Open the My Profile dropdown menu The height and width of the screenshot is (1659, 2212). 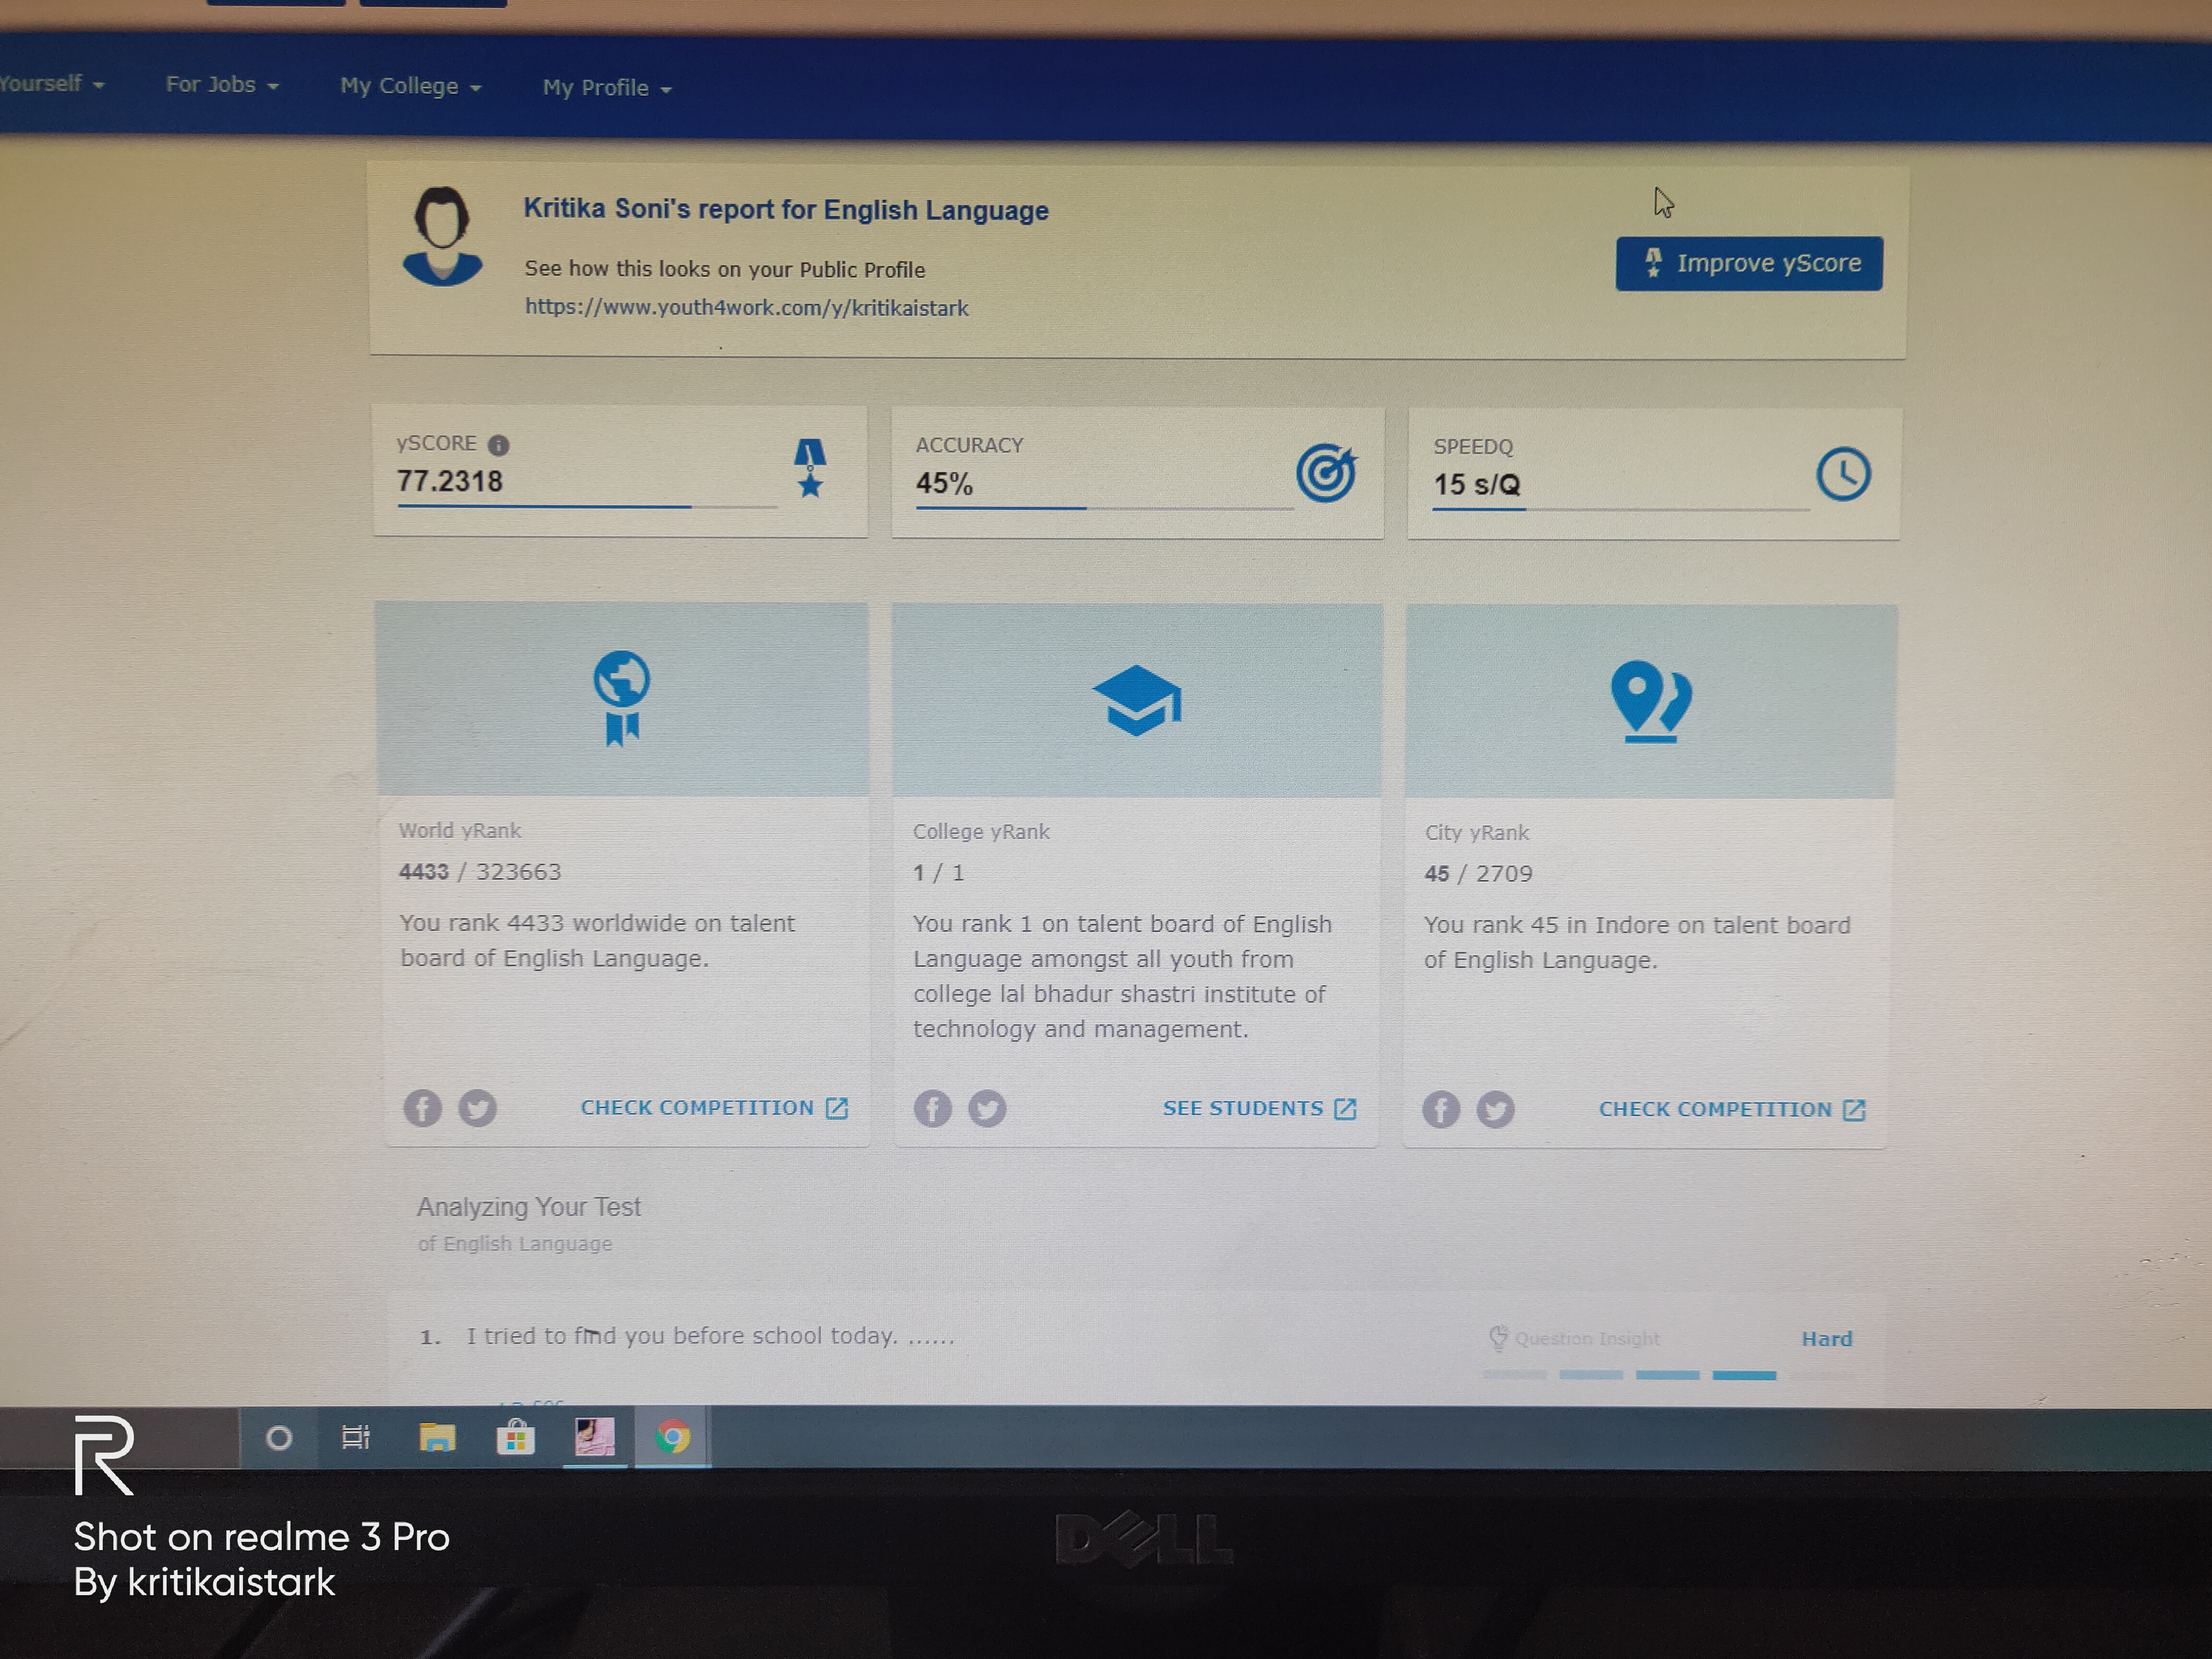(606, 88)
